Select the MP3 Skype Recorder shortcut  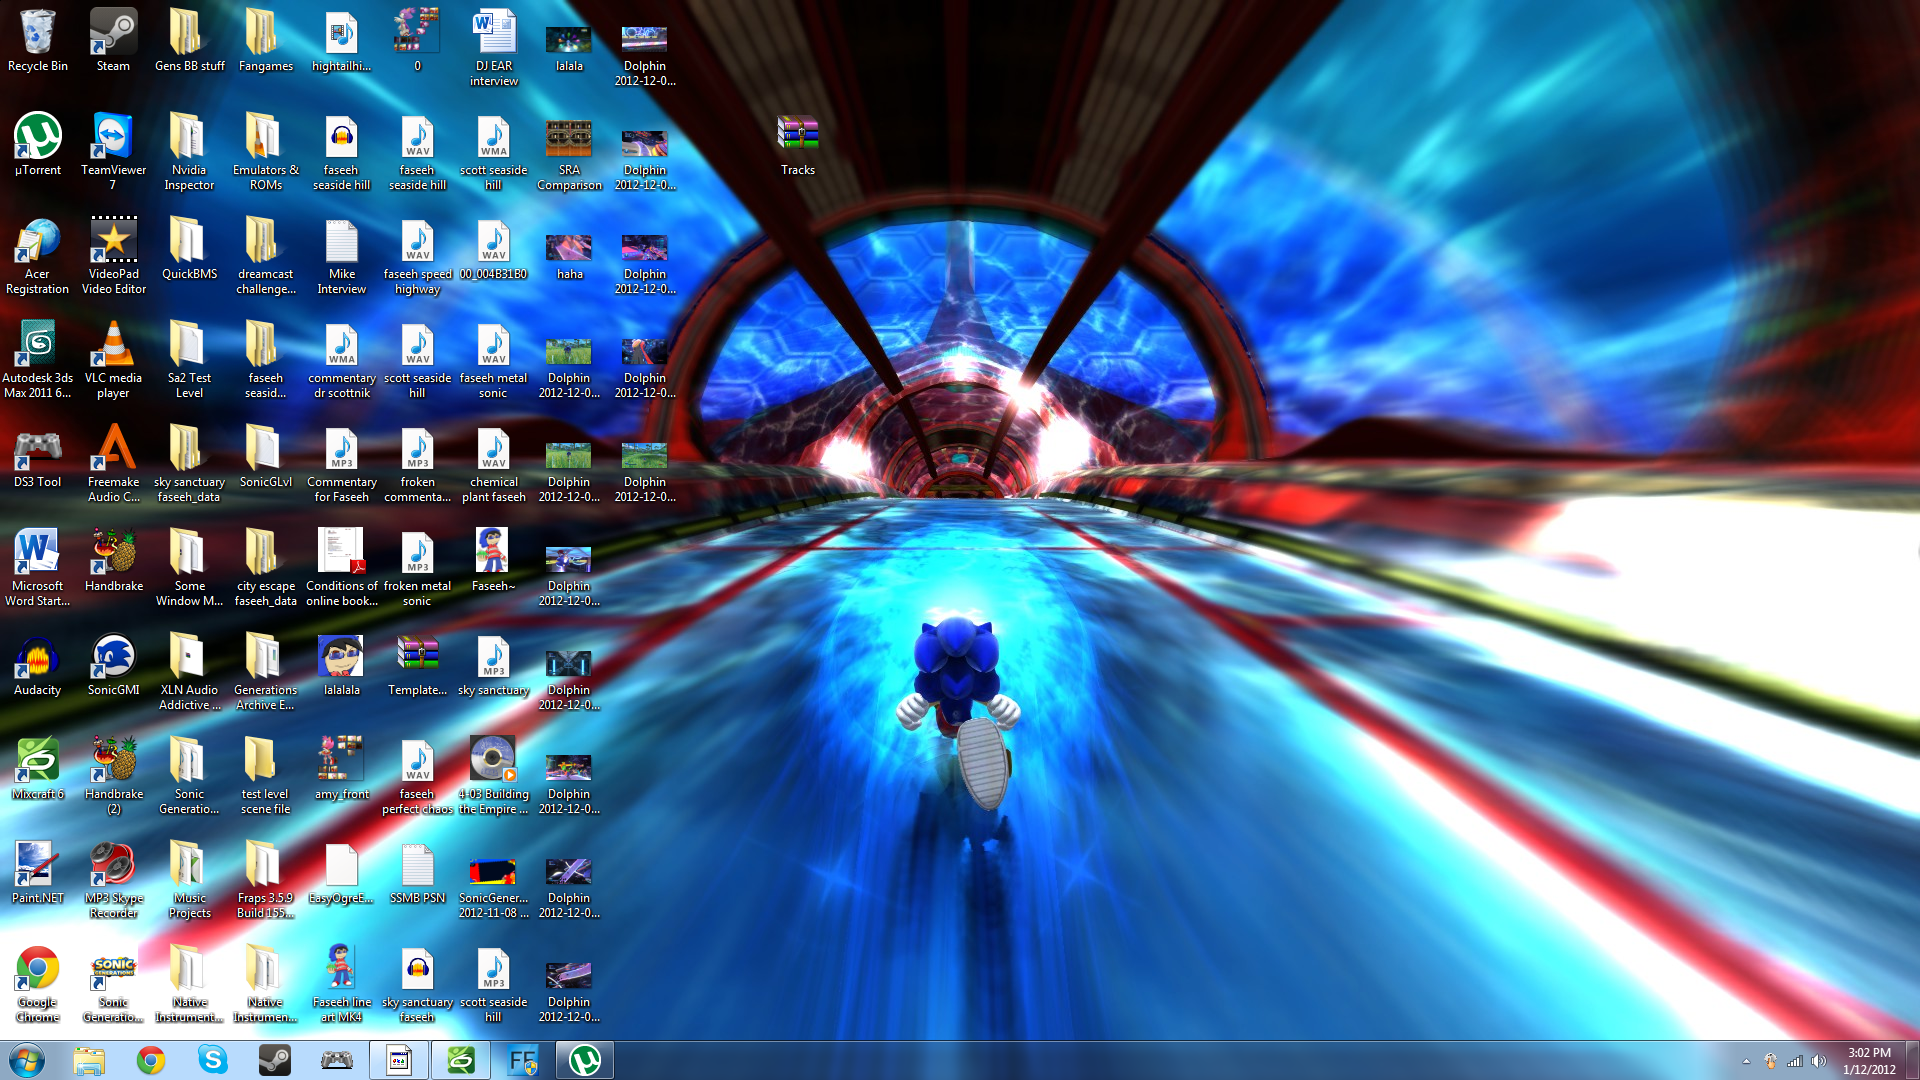pos(113,880)
